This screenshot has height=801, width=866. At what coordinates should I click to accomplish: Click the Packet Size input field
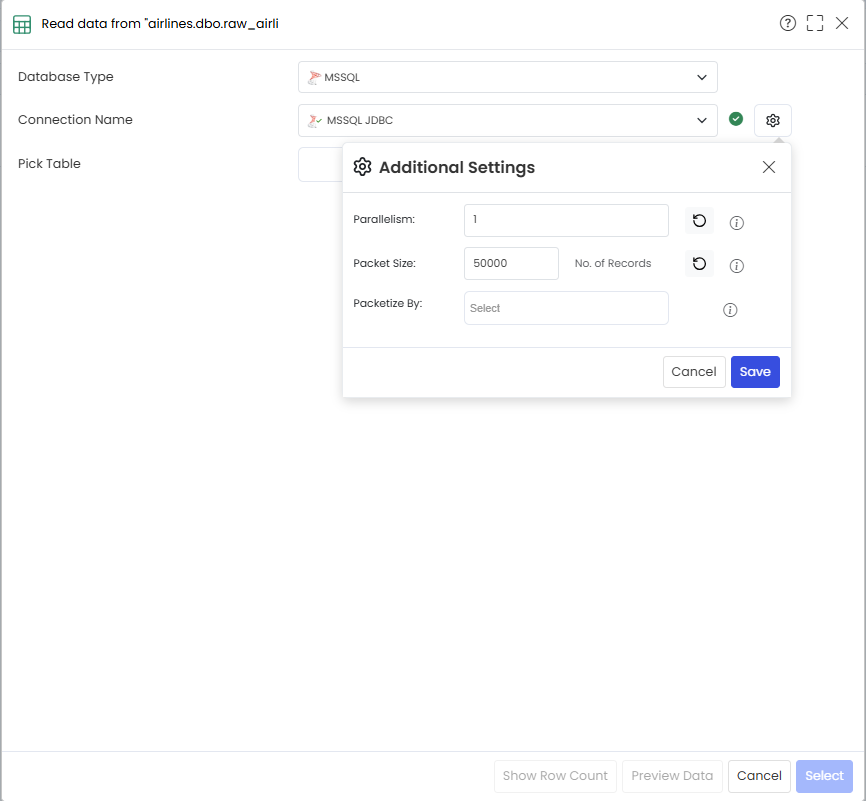tap(511, 264)
